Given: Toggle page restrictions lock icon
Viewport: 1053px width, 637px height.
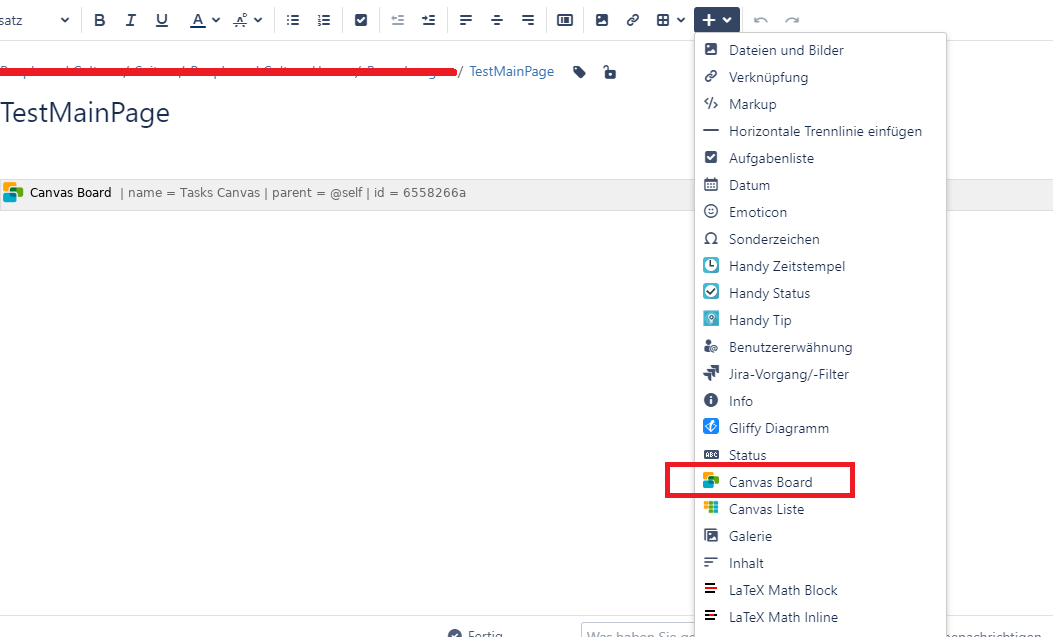Looking at the screenshot, I should pos(609,72).
